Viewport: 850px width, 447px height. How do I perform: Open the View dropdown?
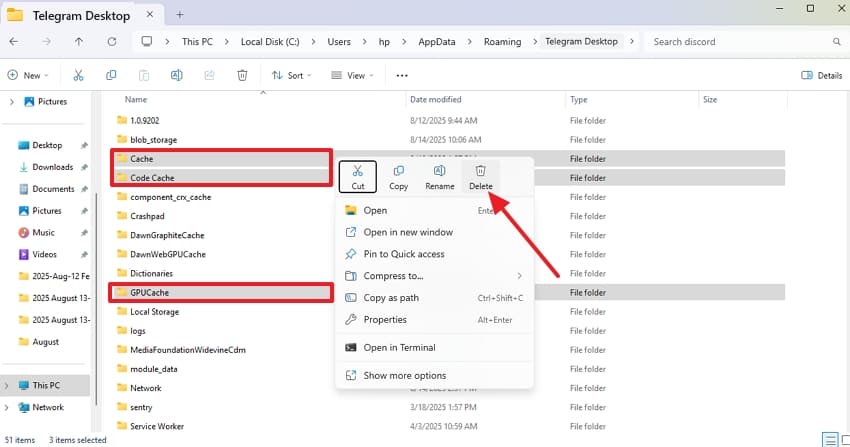pos(352,75)
